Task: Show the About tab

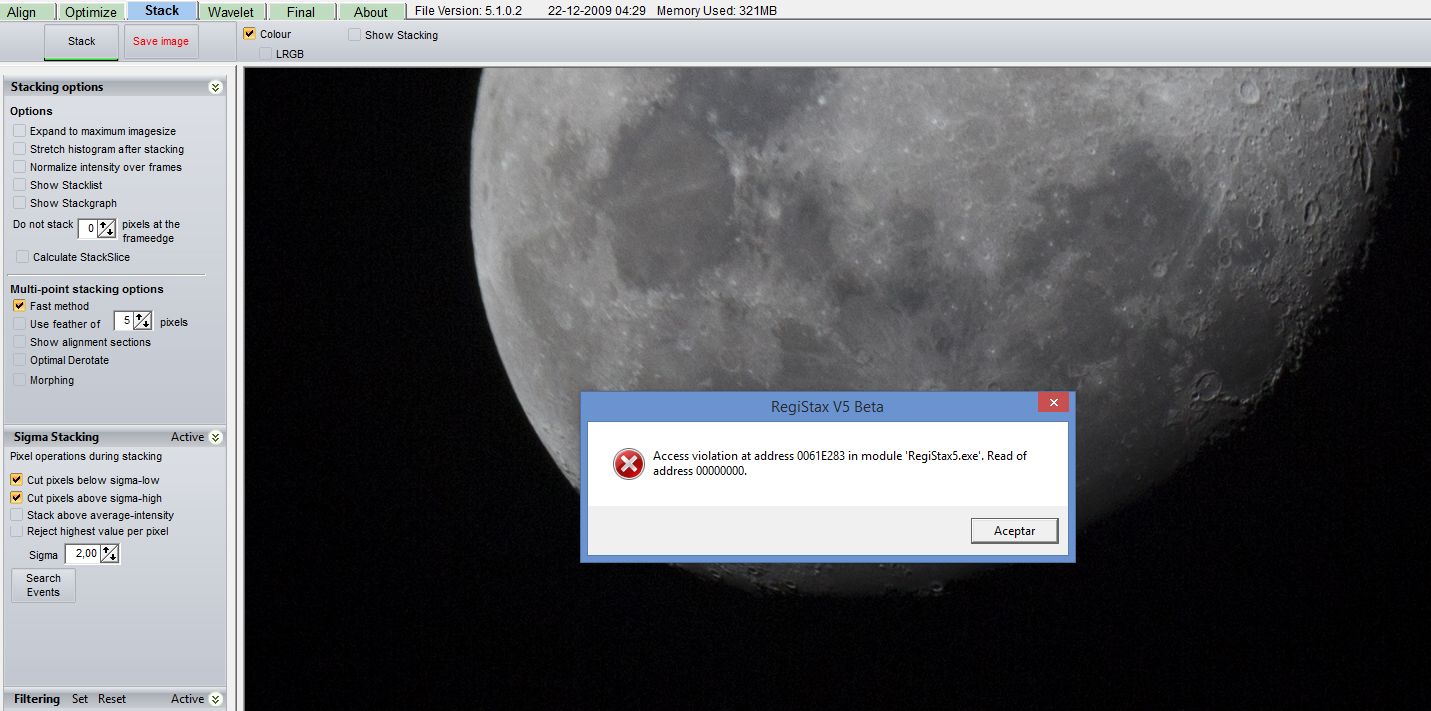Action: [x=371, y=12]
